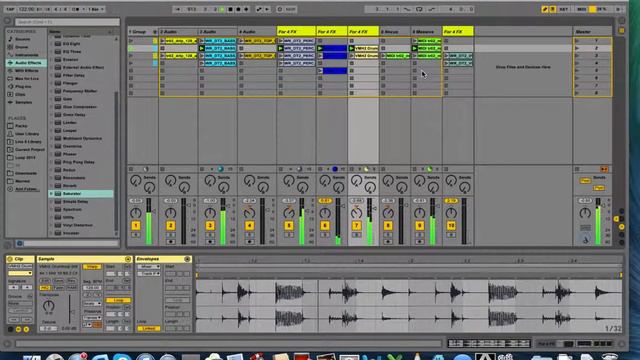640x360 pixels.
Task: Toggle the Loop button in Sample box
Action: click(118, 300)
